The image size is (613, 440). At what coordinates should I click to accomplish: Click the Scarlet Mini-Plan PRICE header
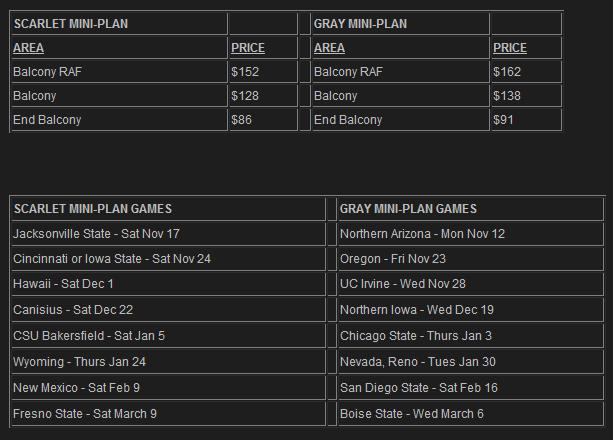click(x=248, y=48)
